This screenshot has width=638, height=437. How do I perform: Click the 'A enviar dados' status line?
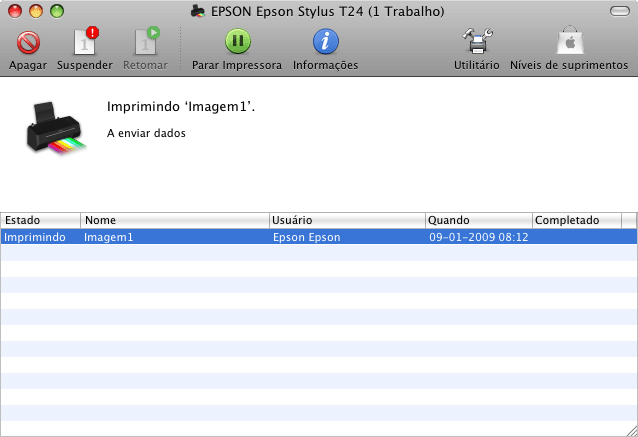click(x=146, y=133)
